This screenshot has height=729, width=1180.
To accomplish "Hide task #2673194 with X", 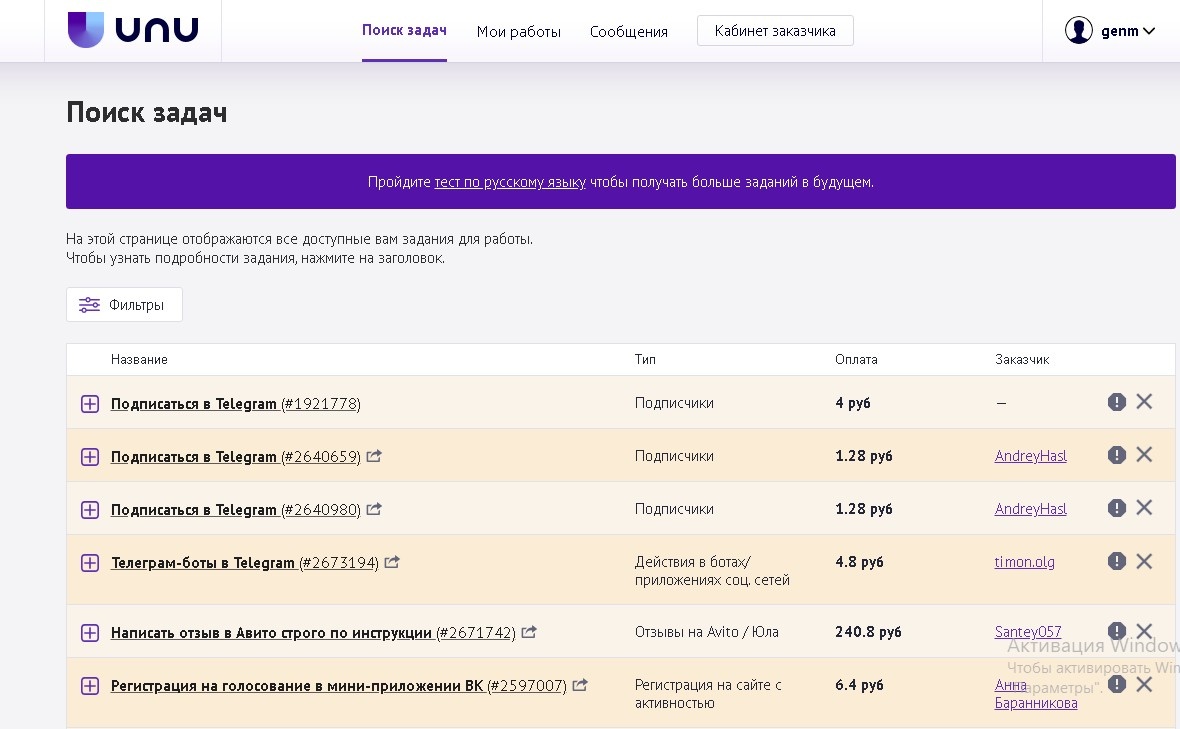I will click(x=1144, y=561).
